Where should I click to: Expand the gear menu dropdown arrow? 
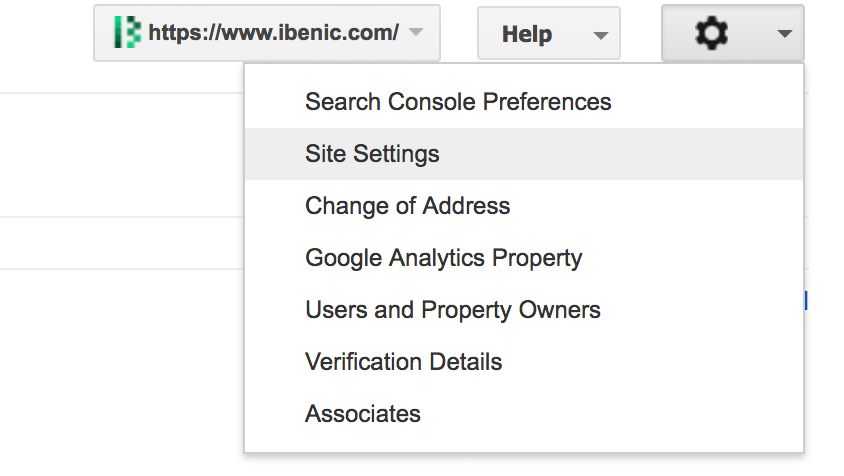coord(785,34)
